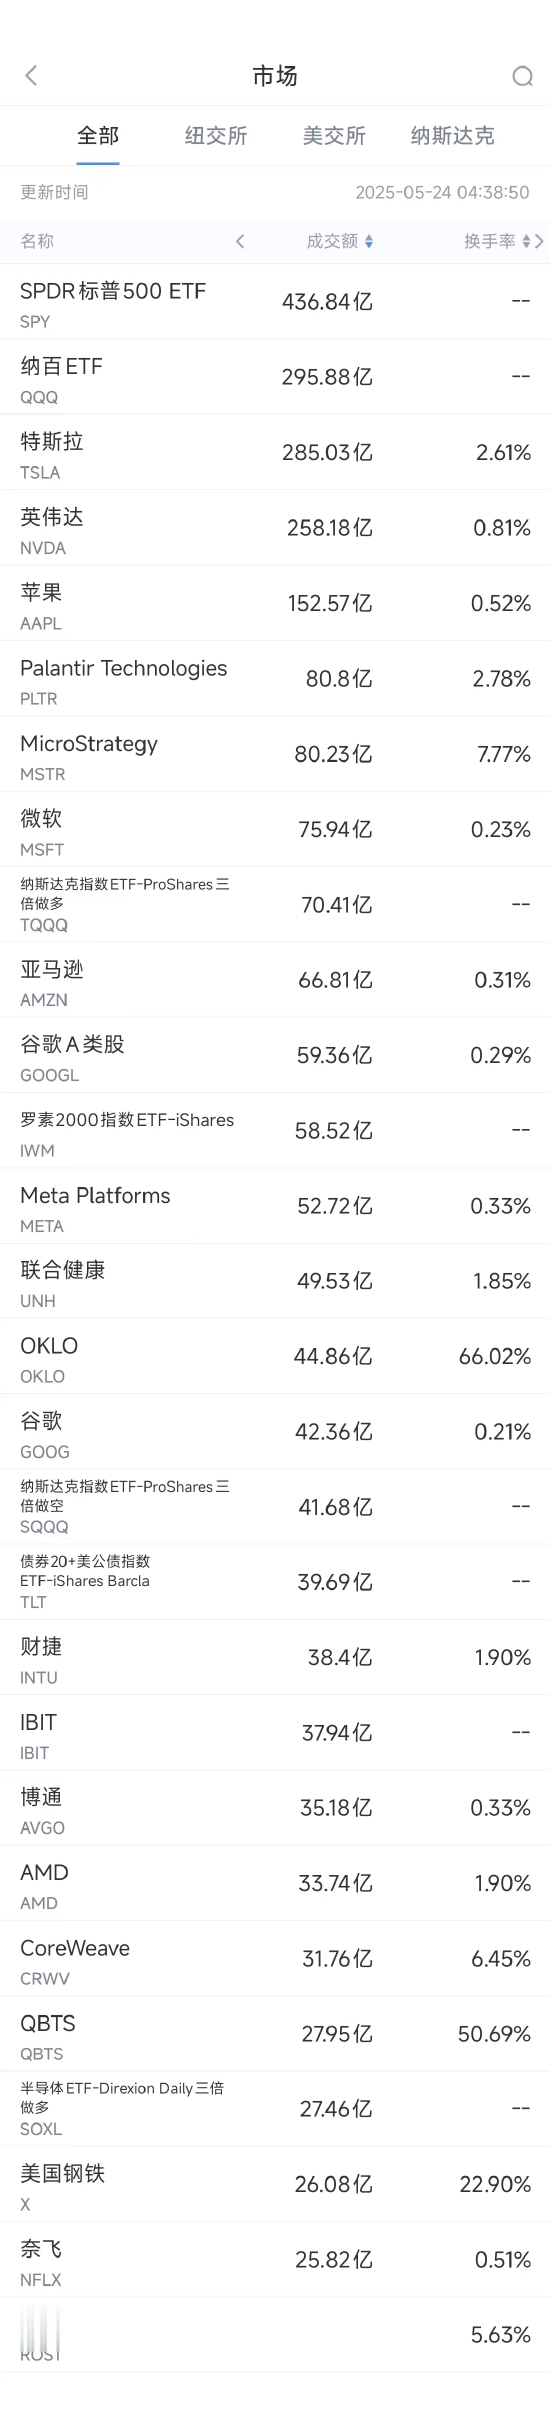550x2431 pixels.
Task: Click the right chevron after 换手率 header
Action: (539, 241)
